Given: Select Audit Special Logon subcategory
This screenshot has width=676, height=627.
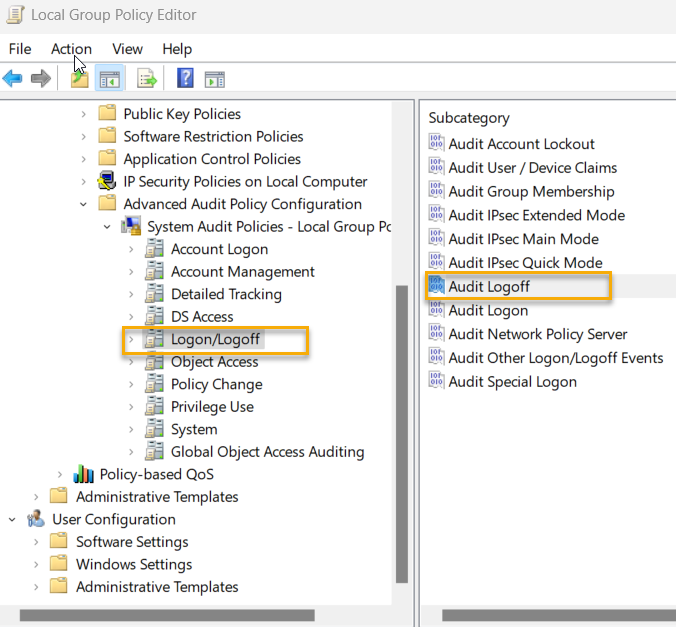Looking at the screenshot, I should tap(512, 382).
